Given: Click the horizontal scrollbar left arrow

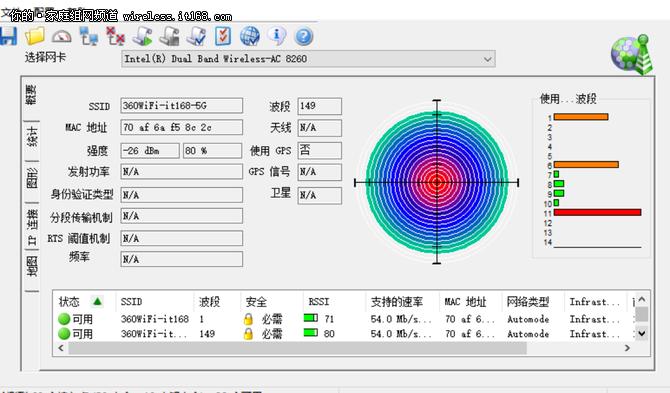Looking at the screenshot, I should coord(61,348).
